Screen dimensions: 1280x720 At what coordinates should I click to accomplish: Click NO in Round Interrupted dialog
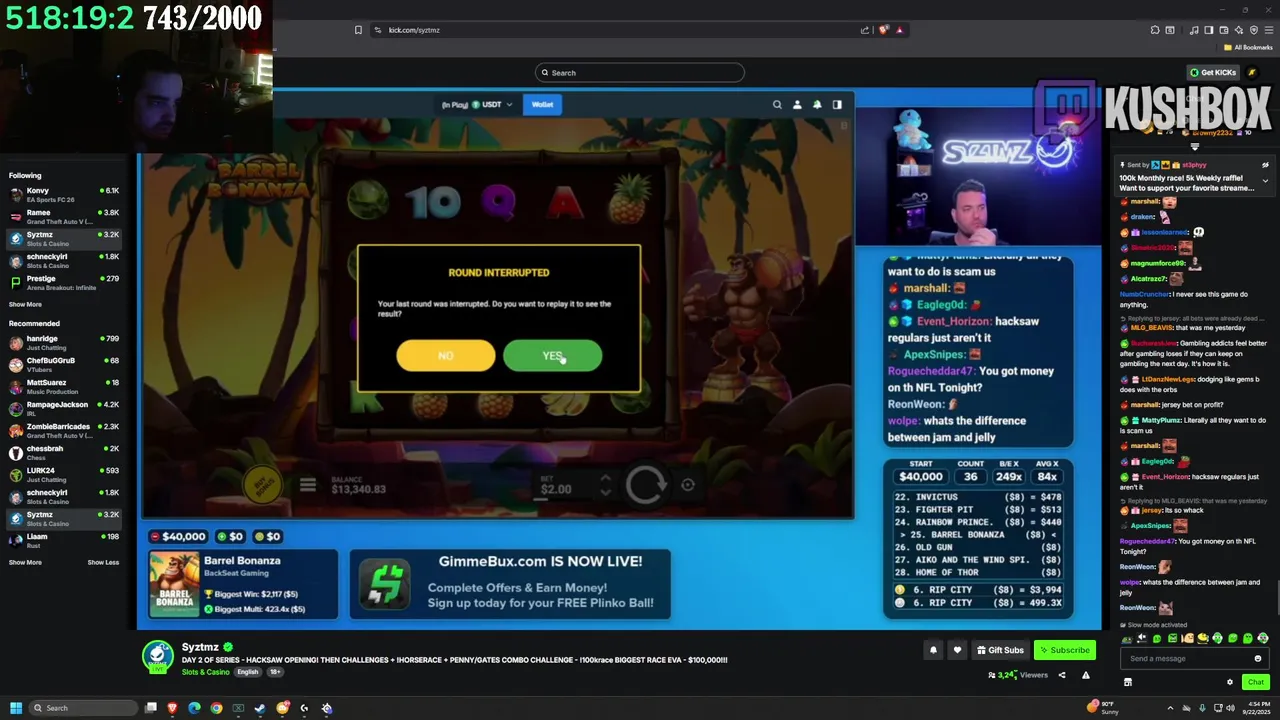pyautogui.click(x=445, y=356)
